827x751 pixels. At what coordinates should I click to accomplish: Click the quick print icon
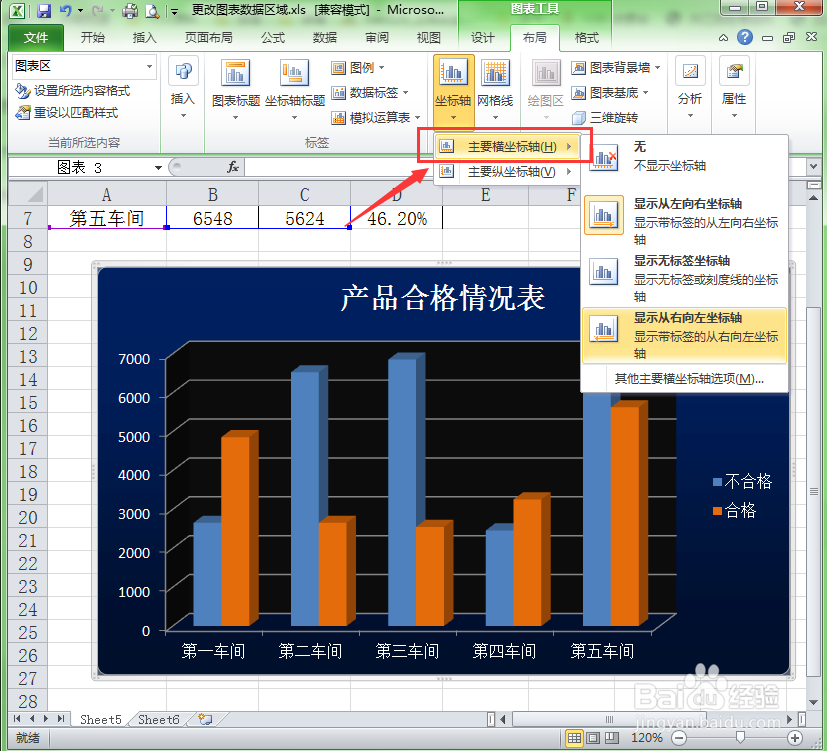click(130, 10)
